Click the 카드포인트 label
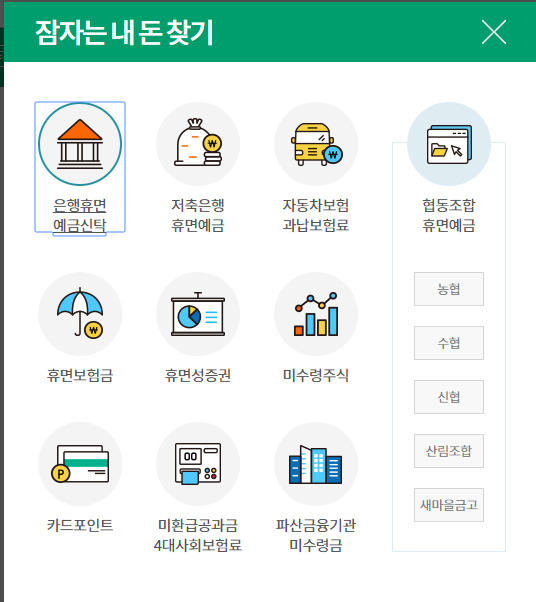 (80, 525)
